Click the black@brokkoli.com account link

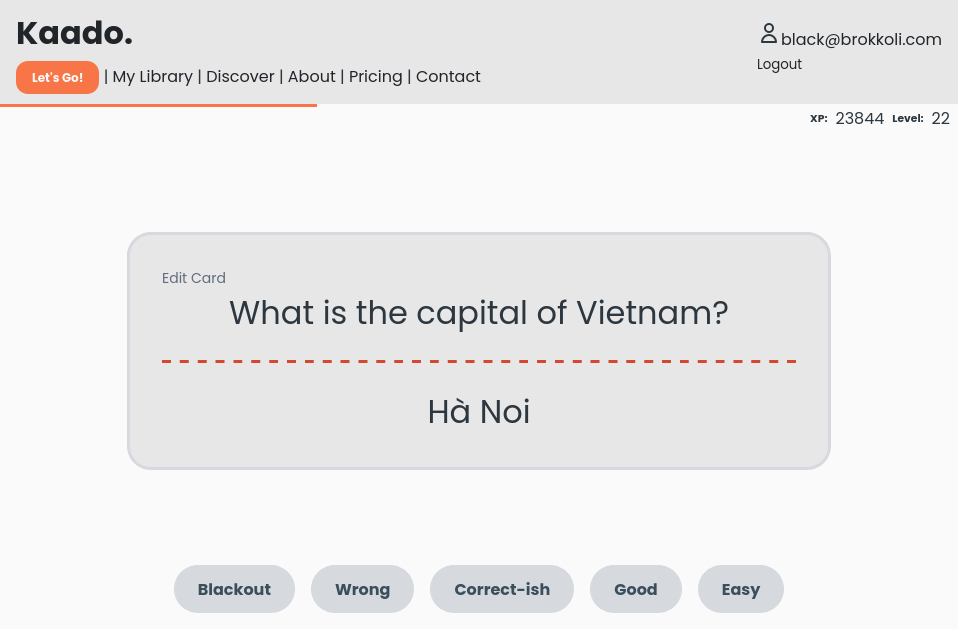[861, 39]
